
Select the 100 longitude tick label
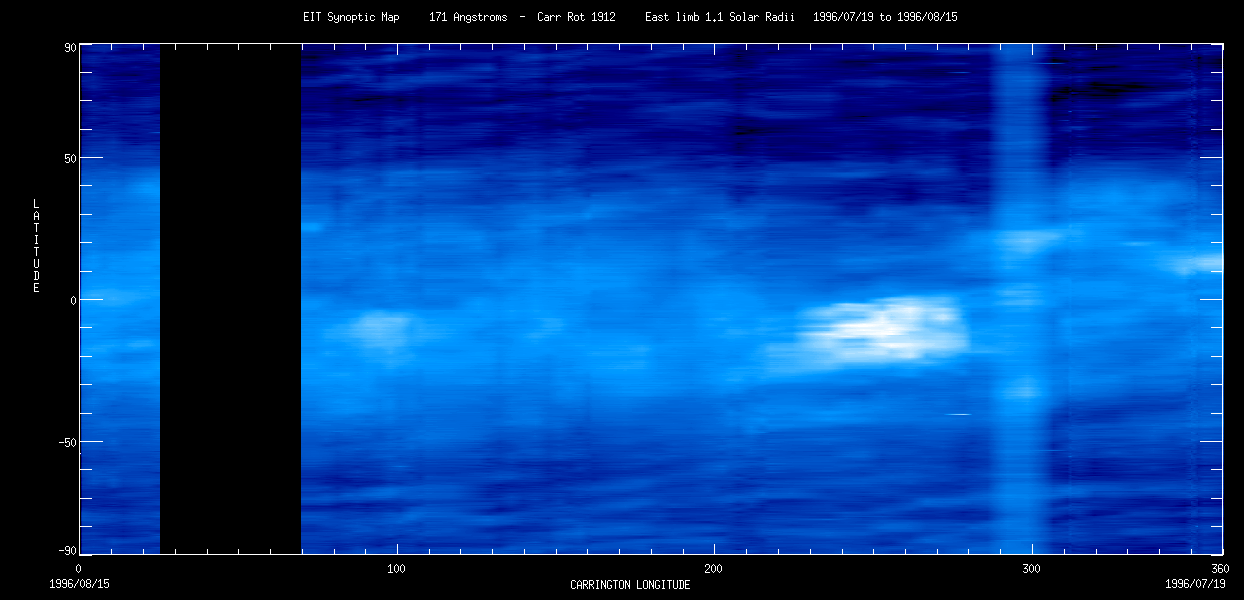point(396,569)
